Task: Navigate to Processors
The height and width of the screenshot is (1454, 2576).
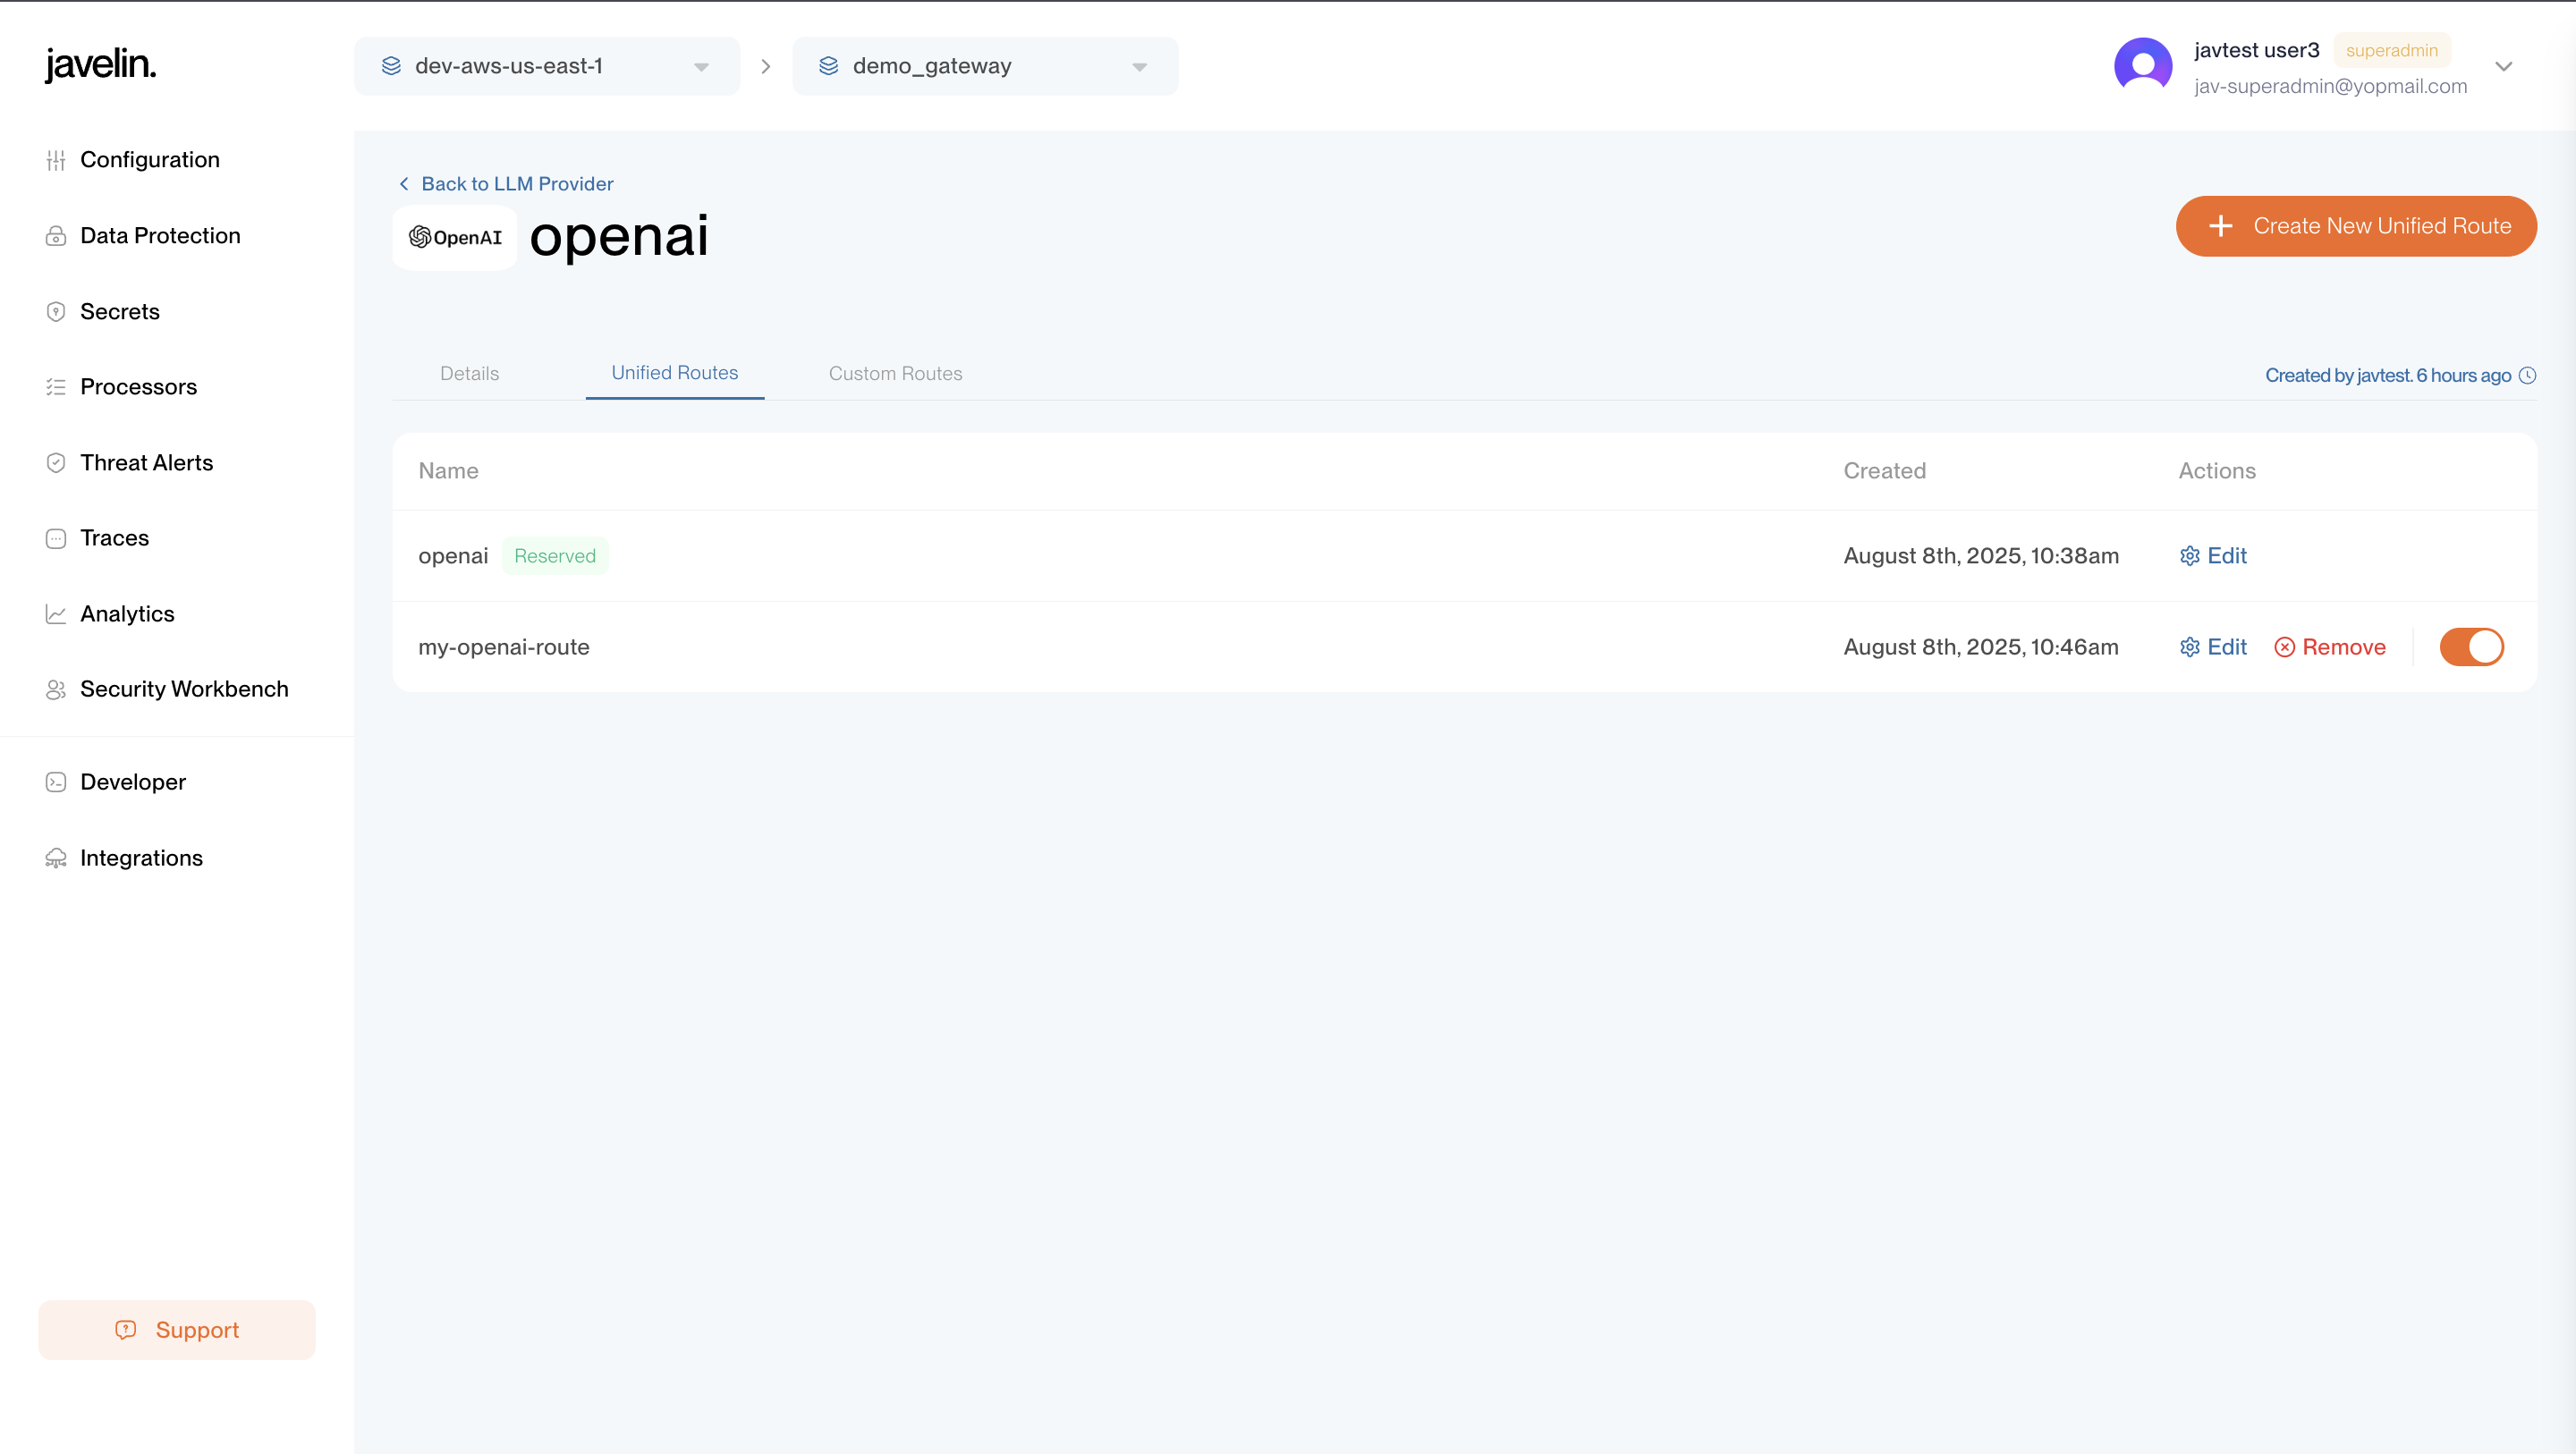Action: (x=138, y=387)
